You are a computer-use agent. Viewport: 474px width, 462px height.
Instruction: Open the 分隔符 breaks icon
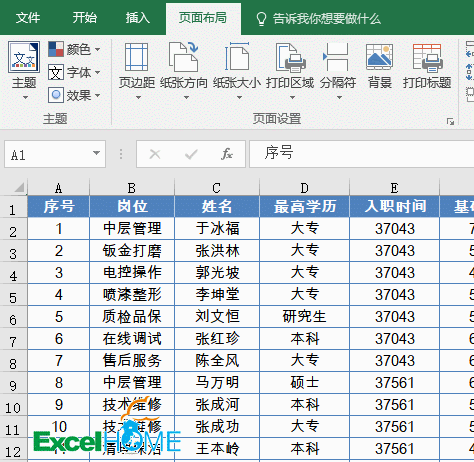pos(336,57)
